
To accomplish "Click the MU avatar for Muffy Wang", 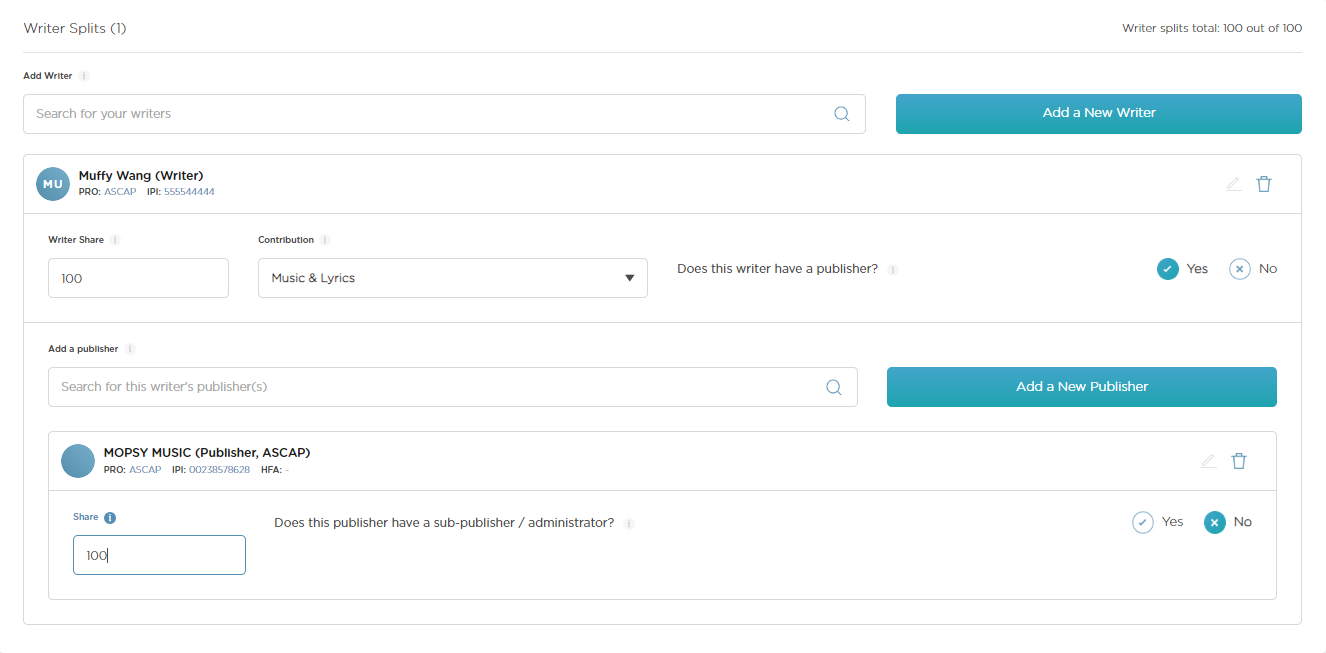I will coord(53,184).
